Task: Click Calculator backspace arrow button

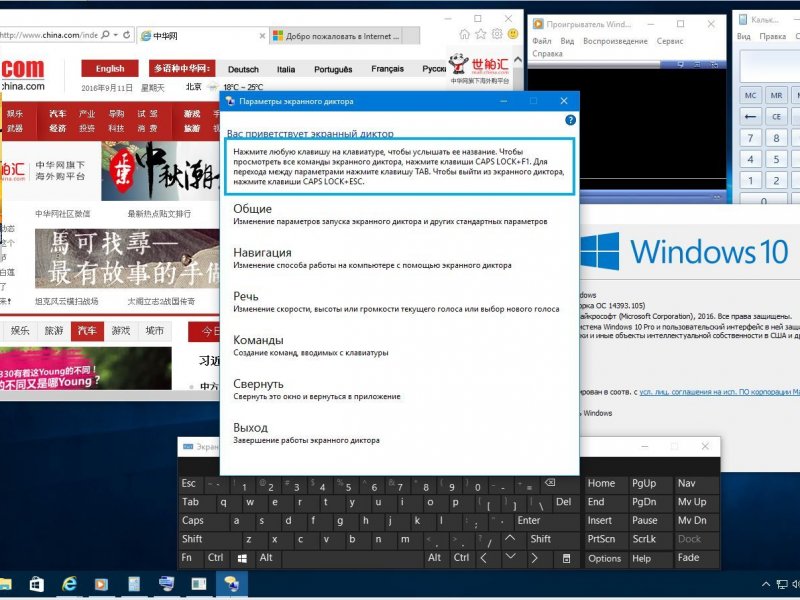Action: tap(750, 117)
